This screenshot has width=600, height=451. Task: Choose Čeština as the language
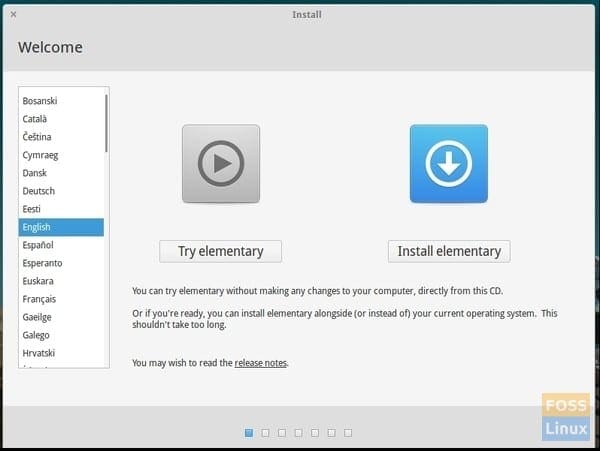pyautogui.click(x=61, y=137)
